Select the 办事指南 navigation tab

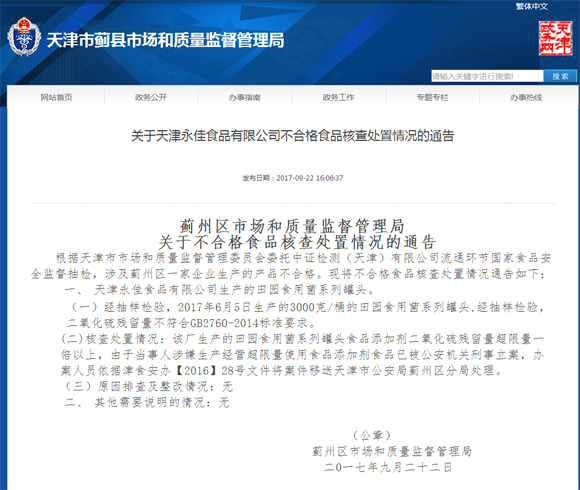pos(245,97)
